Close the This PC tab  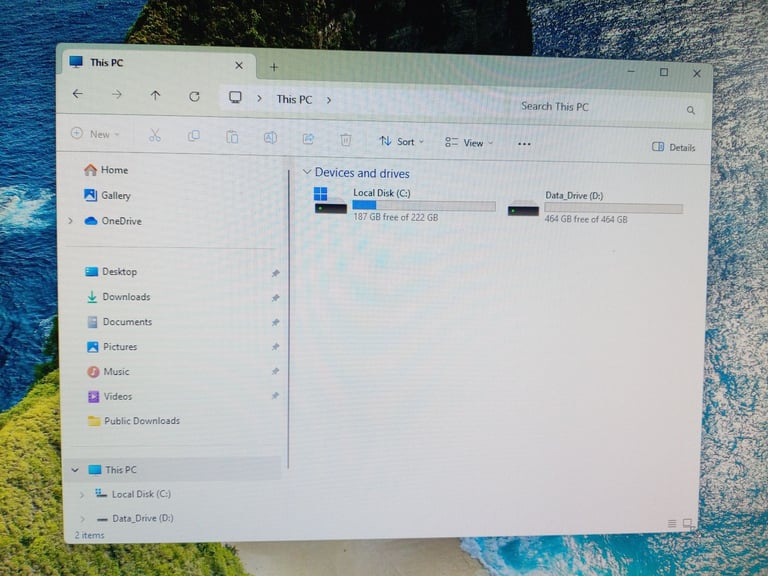(239, 65)
